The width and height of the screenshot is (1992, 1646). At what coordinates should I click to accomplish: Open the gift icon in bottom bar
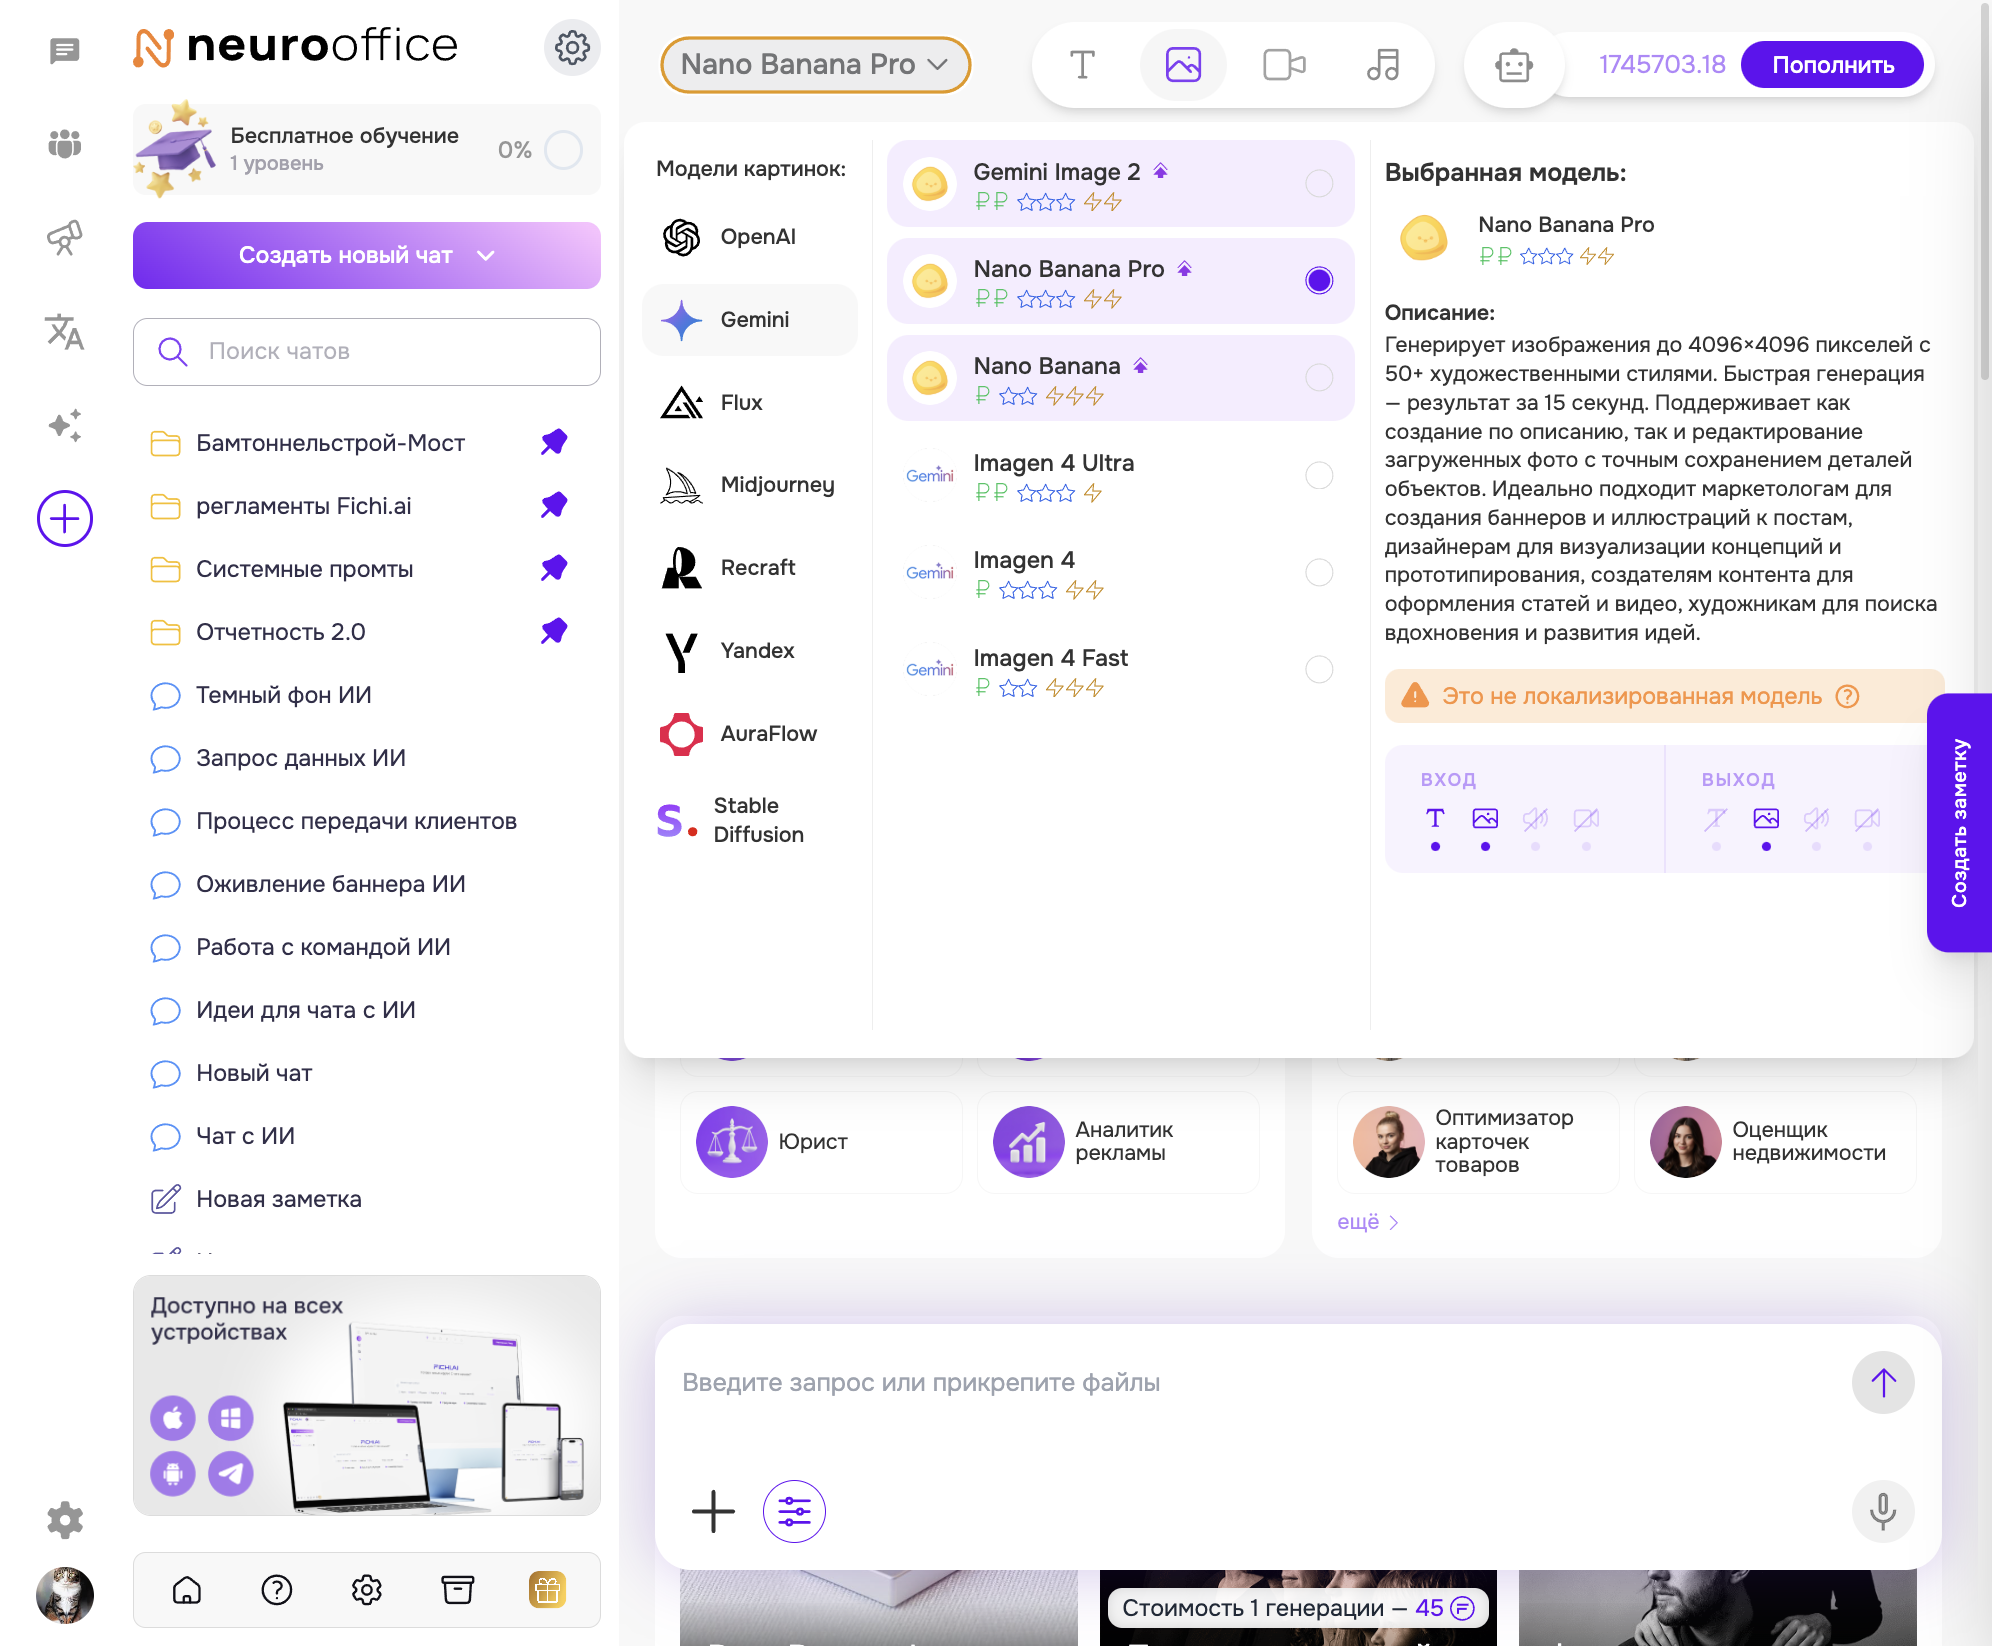click(x=547, y=1589)
